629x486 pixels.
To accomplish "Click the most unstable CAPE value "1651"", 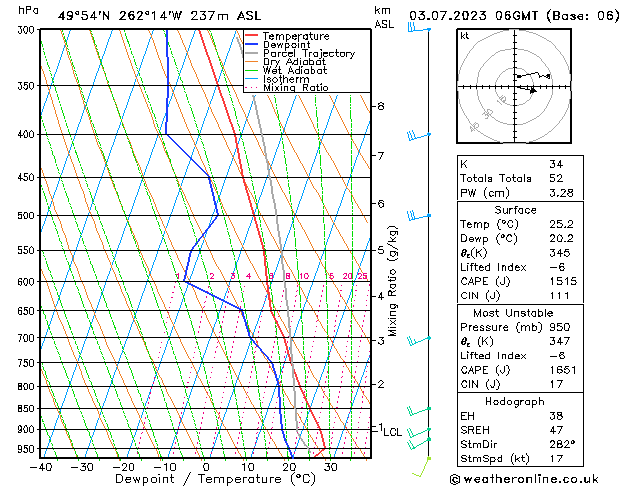I will coord(563,370).
